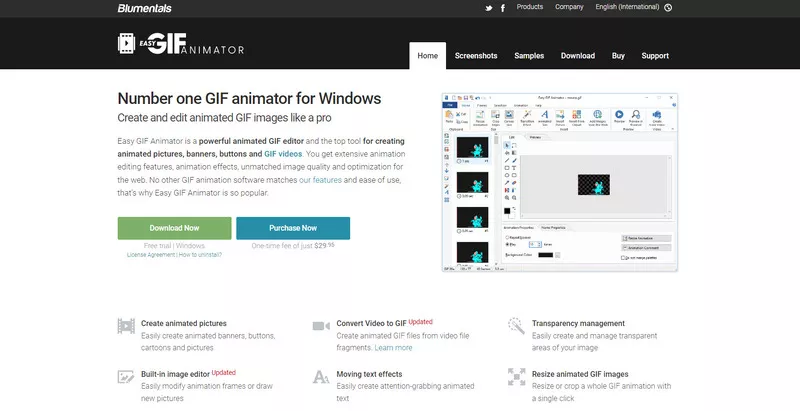Click the Built-in image editor icon
This screenshot has width=800, height=411.
pos(126,377)
